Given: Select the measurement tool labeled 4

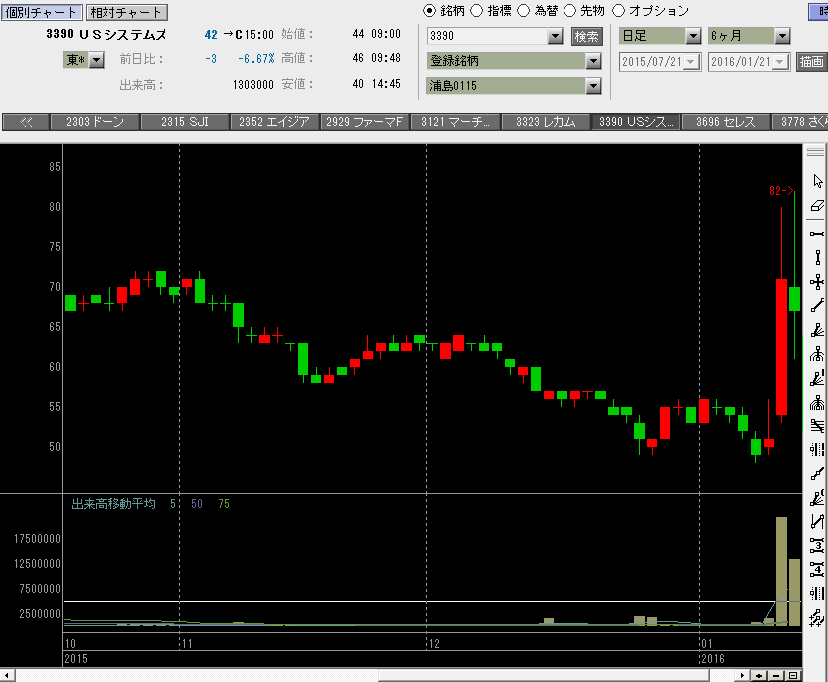Looking at the screenshot, I should point(817,569).
